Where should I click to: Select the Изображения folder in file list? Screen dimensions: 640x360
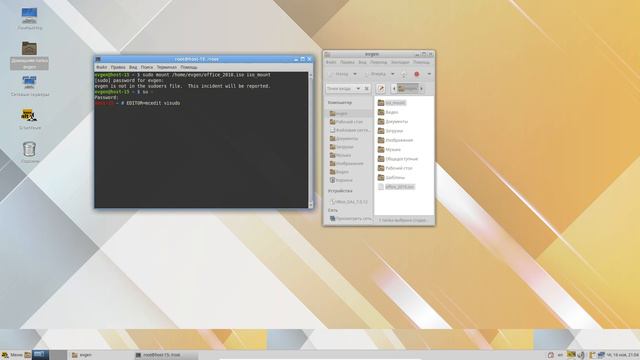[395, 140]
